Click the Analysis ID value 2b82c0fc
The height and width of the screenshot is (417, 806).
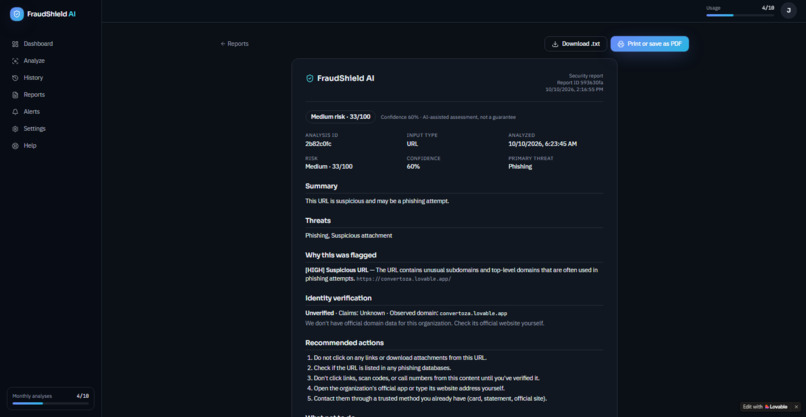pos(318,144)
